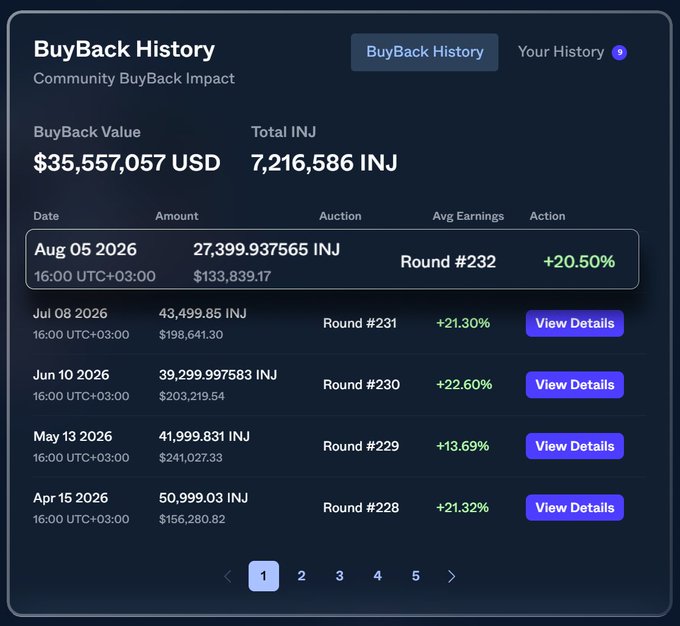Click the 41,999.831 INJ amount
The height and width of the screenshot is (626, 680).
[x=204, y=436]
